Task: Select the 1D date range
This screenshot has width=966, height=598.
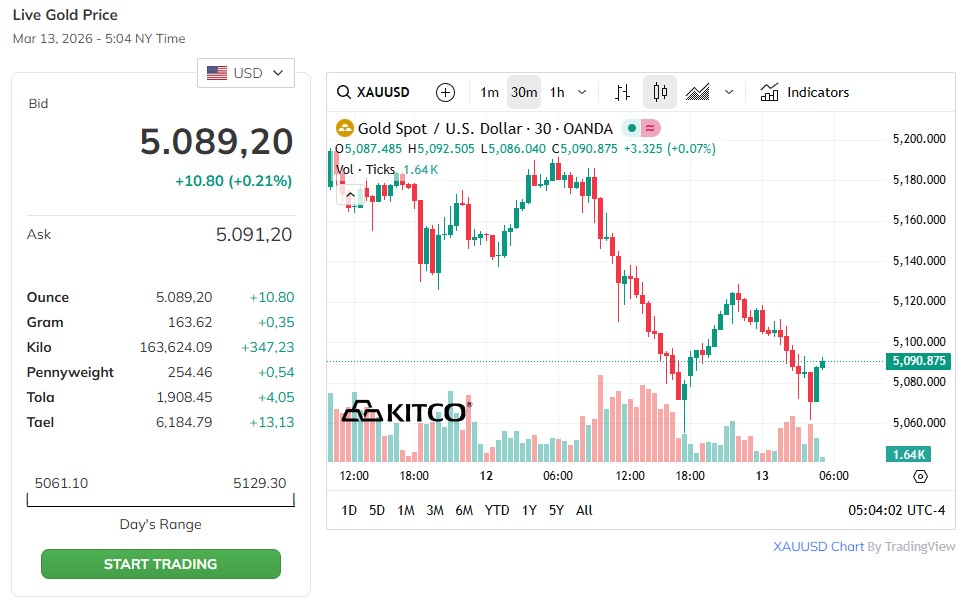Action: pyautogui.click(x=349, y=510)
